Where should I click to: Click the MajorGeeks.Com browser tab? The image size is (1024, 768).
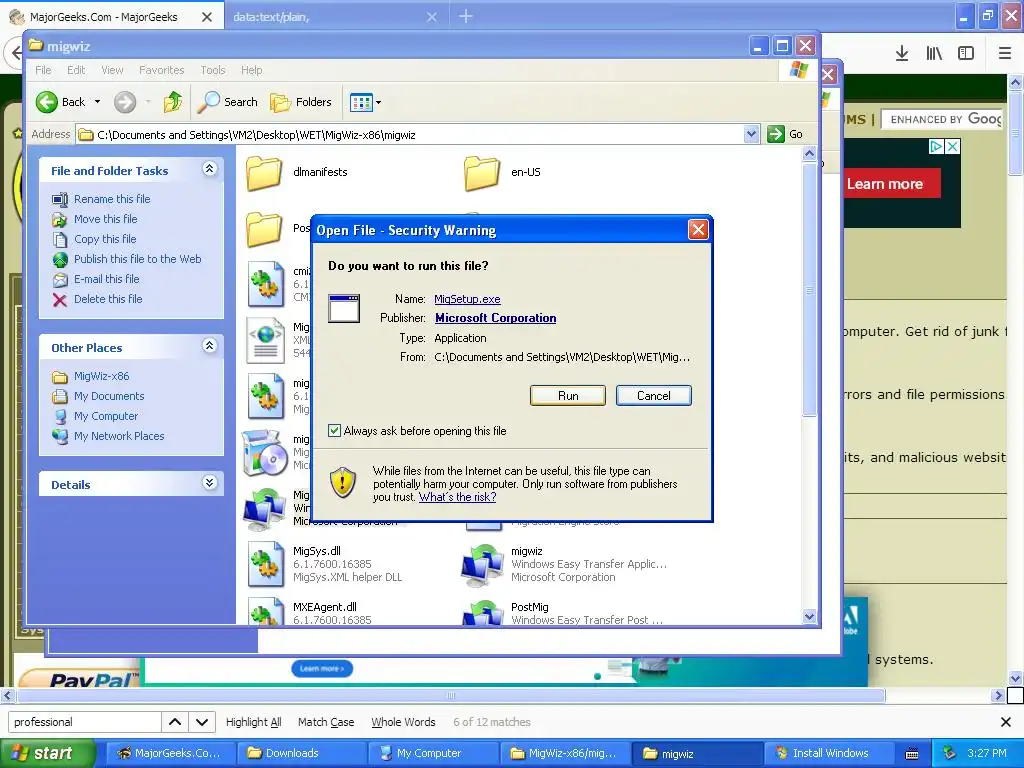click(x=104, y=17)
